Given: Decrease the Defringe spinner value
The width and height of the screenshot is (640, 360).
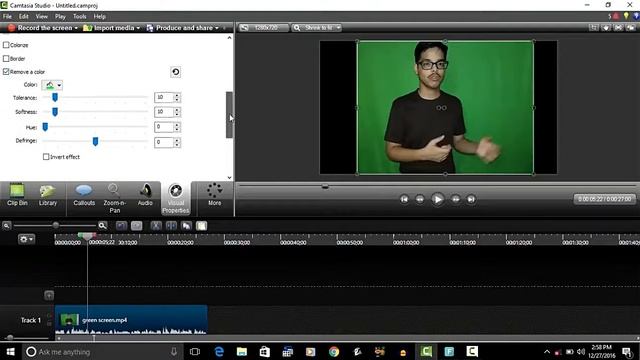Looking at the screenshot, I should pos(177,144).
